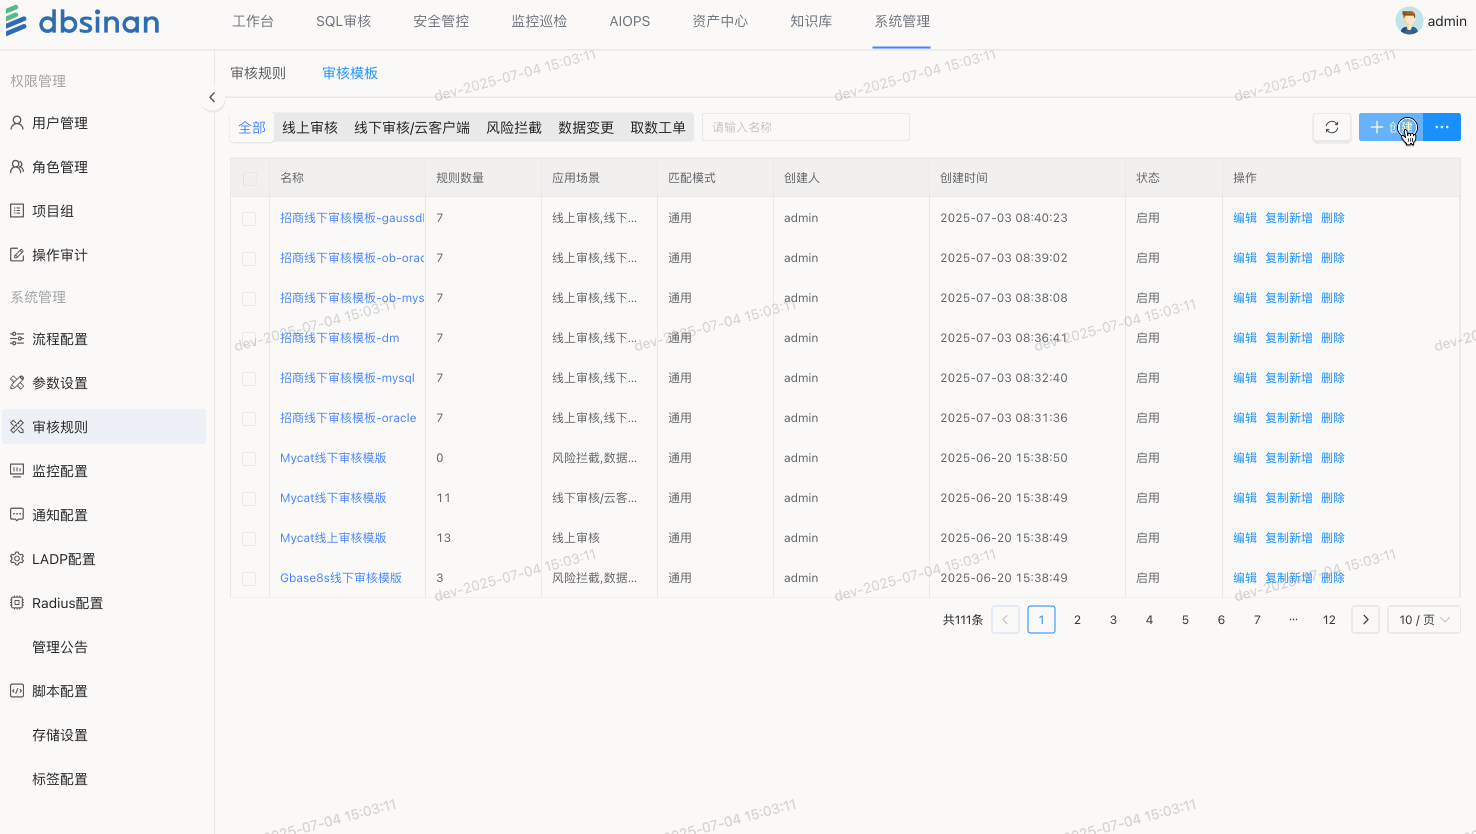1476x834 pixels.
Task: Click the admin avatar icon
Action: [x=1409, y=21]
